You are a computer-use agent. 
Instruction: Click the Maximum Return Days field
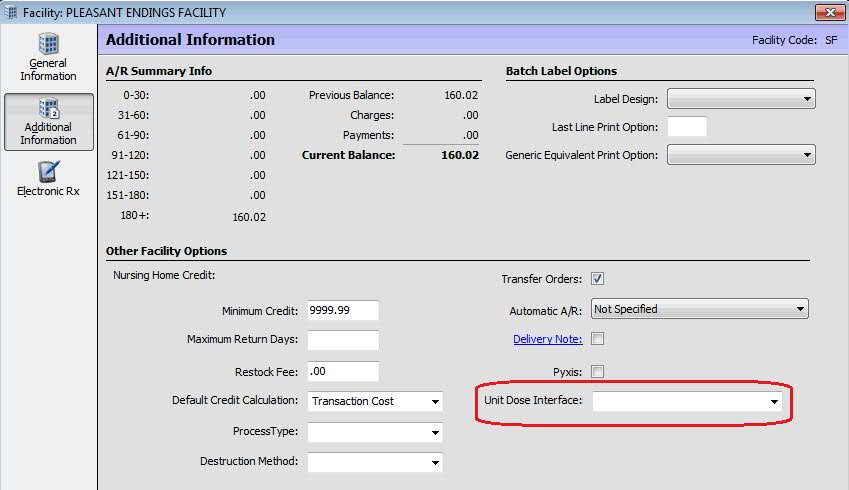[x=343, y=340]
